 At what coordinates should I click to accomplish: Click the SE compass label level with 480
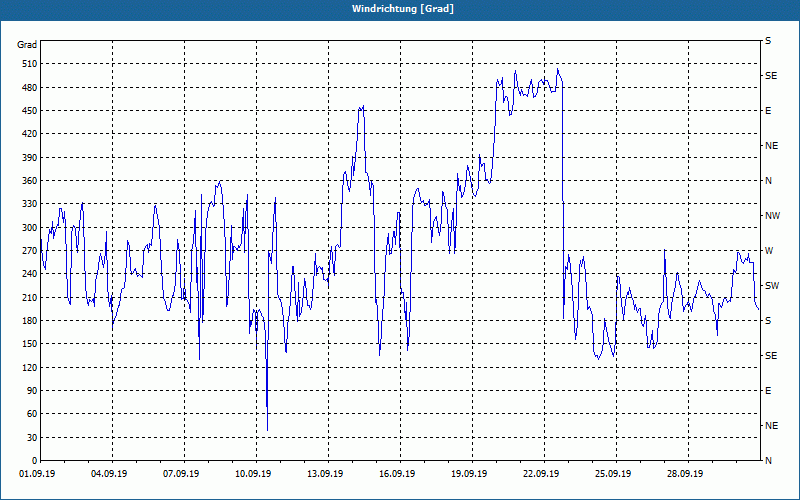coord(771,76)
